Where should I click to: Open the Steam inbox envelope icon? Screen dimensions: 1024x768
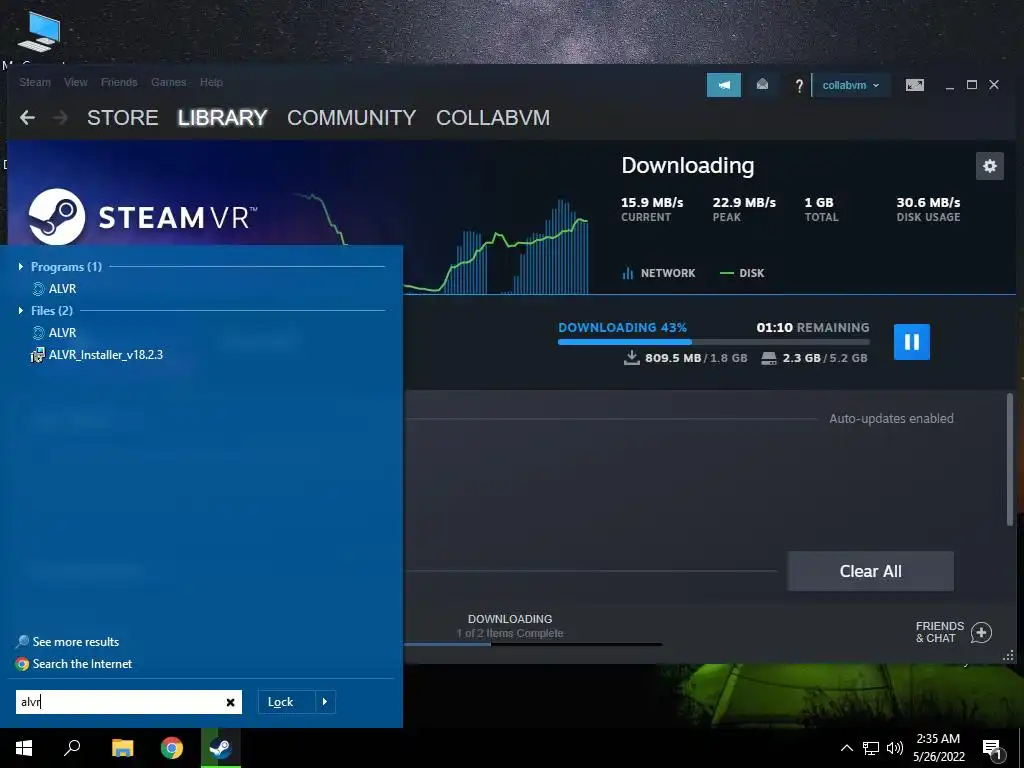[x=762, y=85]
